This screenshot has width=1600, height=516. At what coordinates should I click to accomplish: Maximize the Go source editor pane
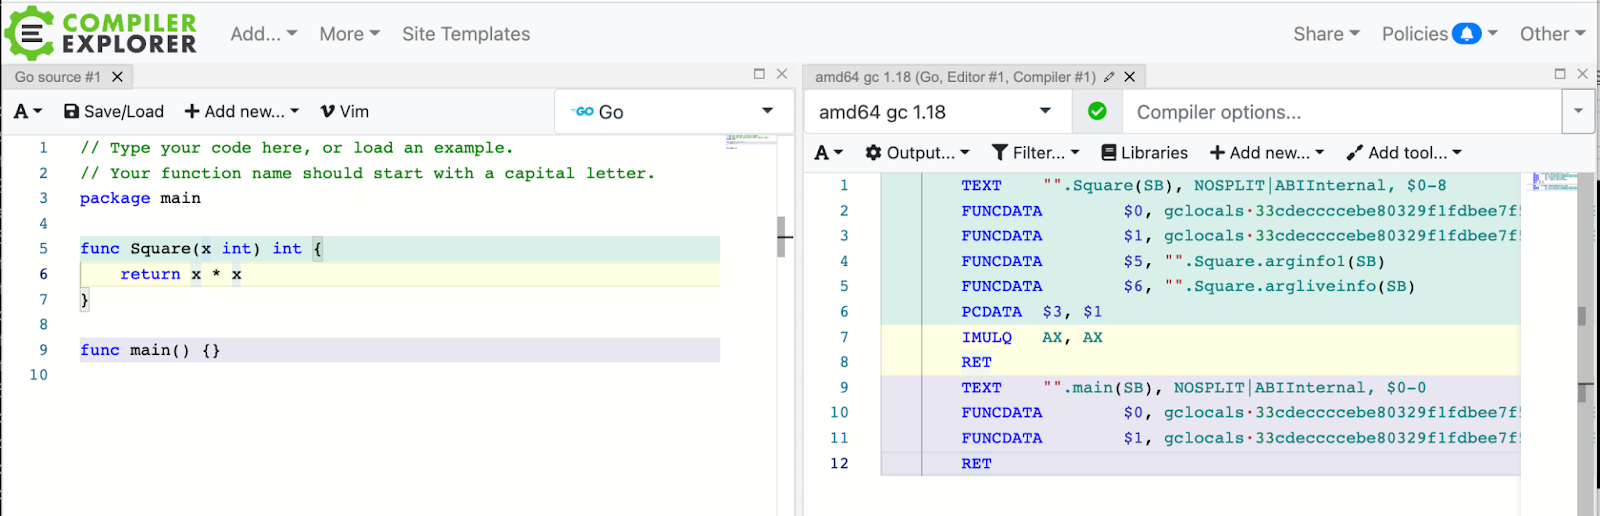click(x=759, y=74)
